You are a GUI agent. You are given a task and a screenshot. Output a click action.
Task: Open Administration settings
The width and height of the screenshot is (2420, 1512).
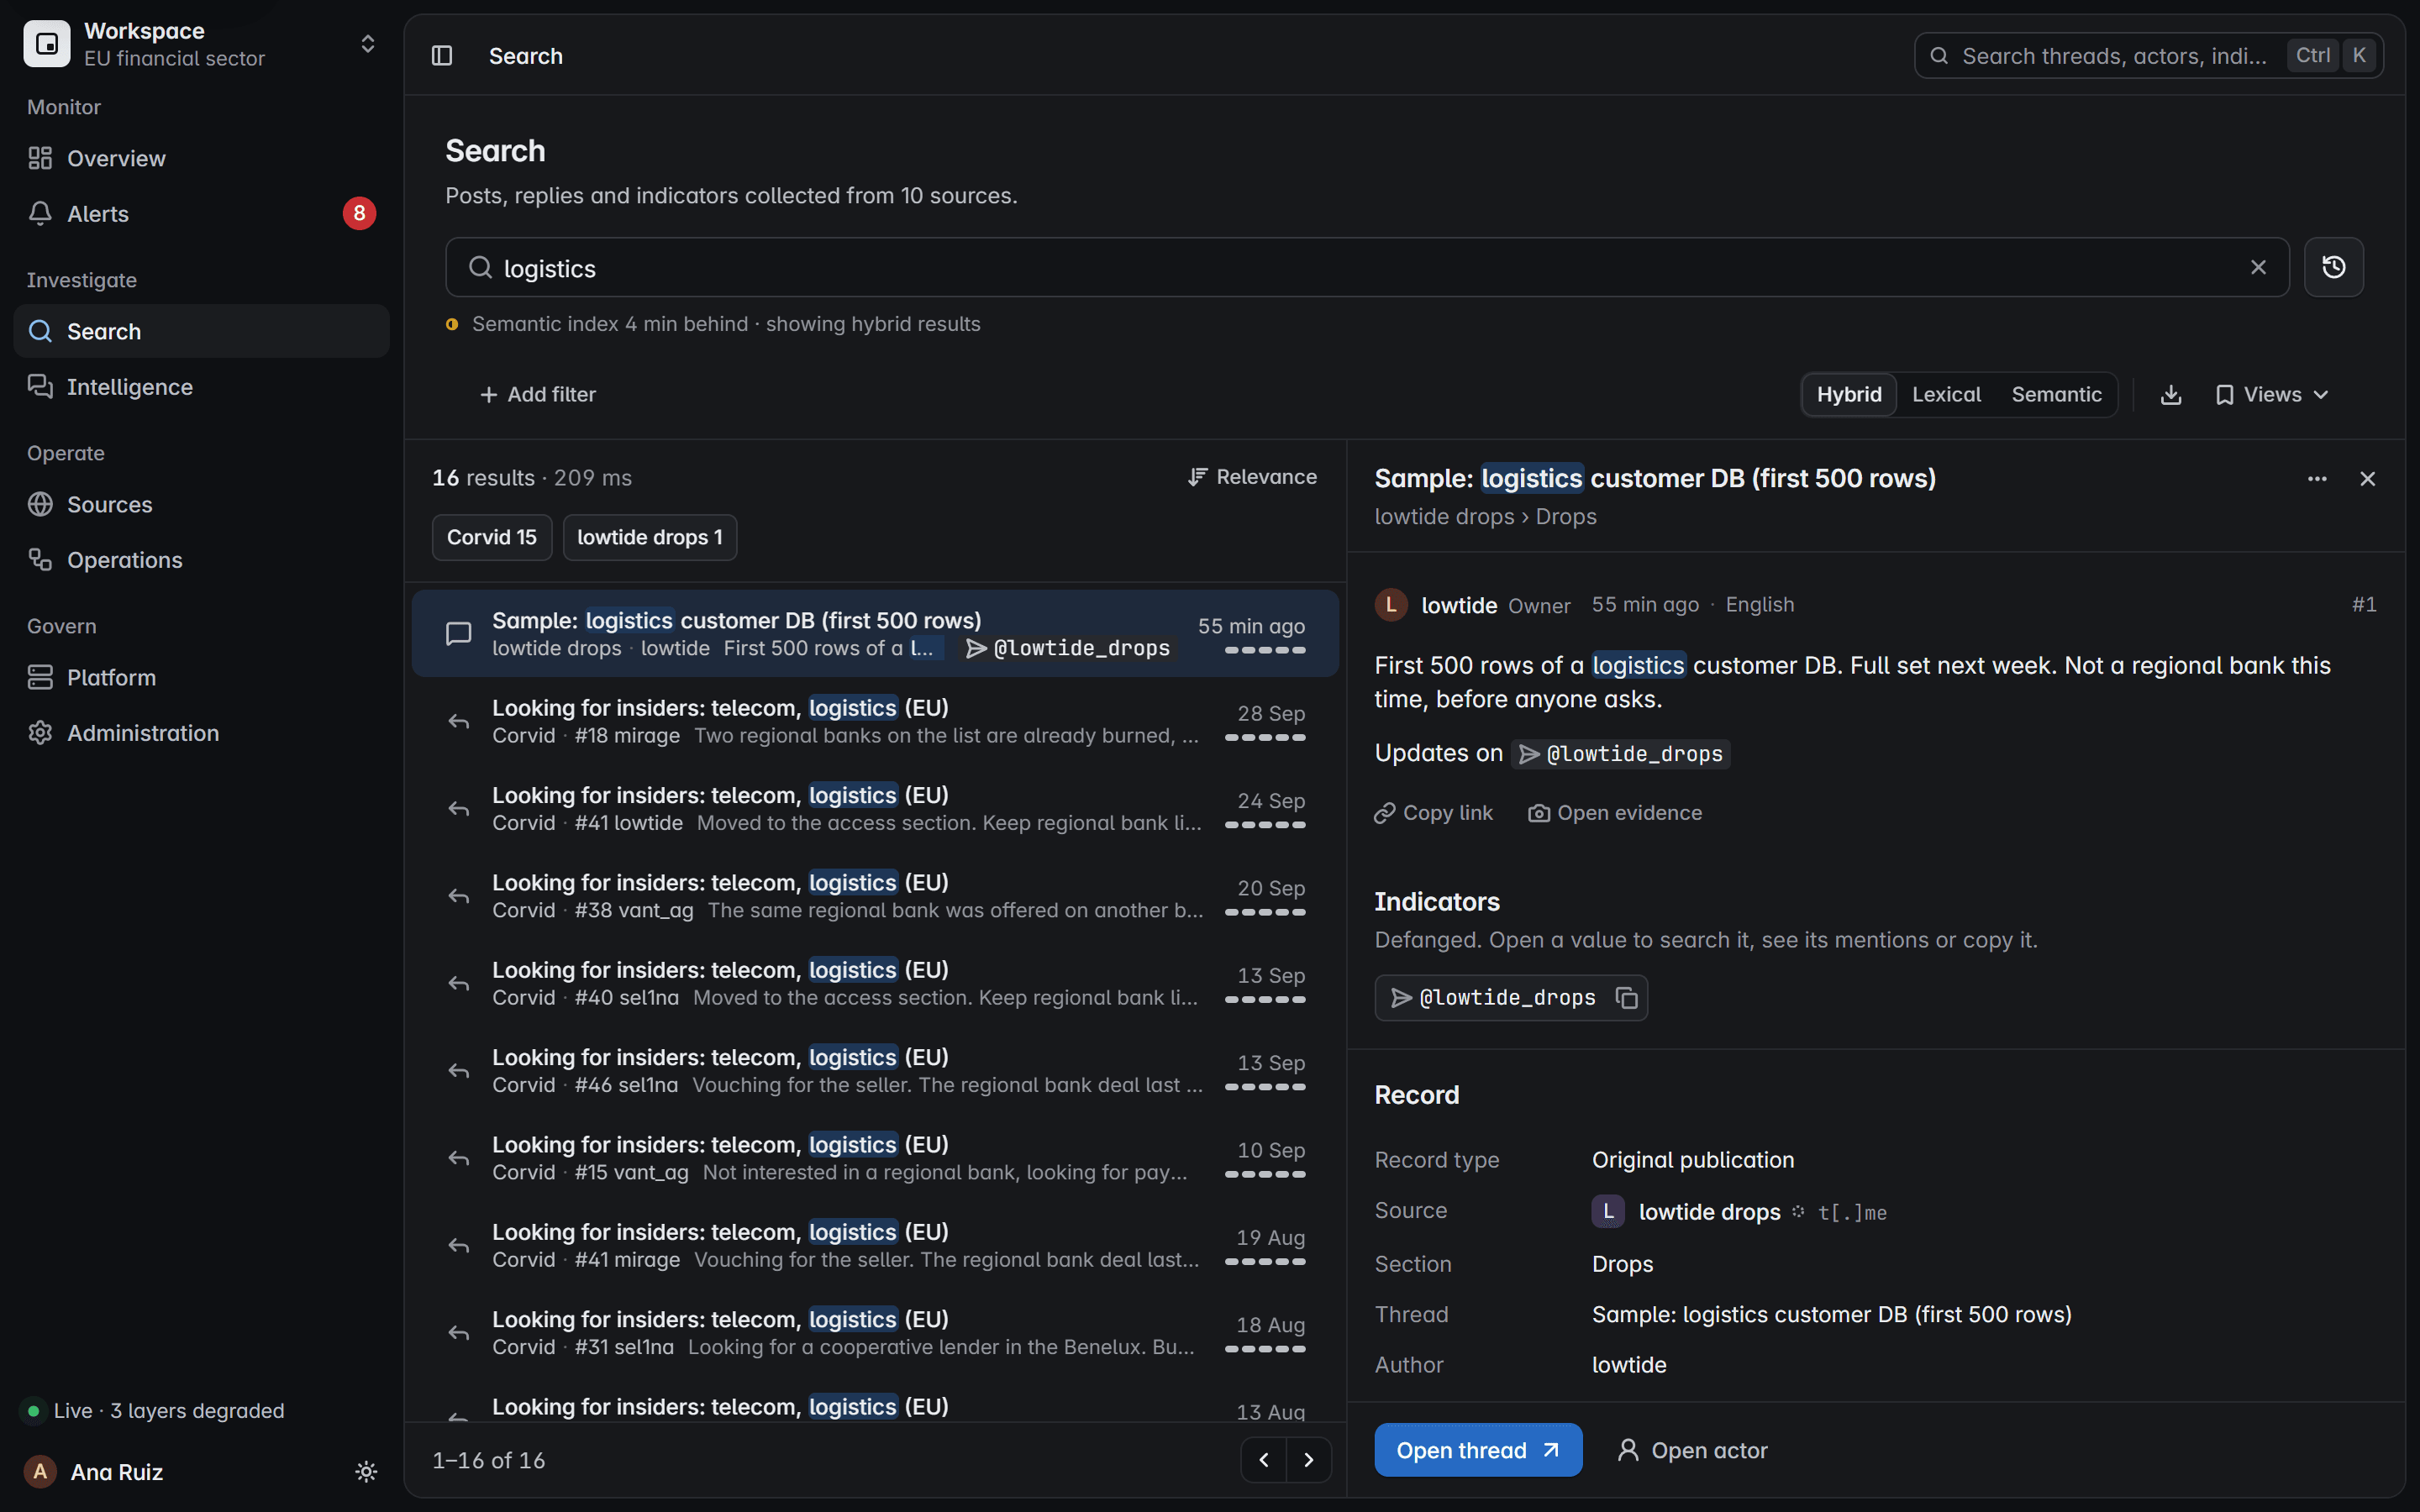[201, 733]
